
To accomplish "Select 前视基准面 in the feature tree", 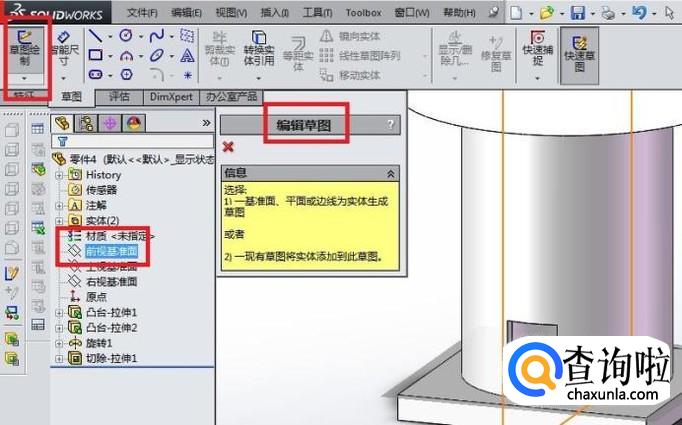I will [112, 251].
